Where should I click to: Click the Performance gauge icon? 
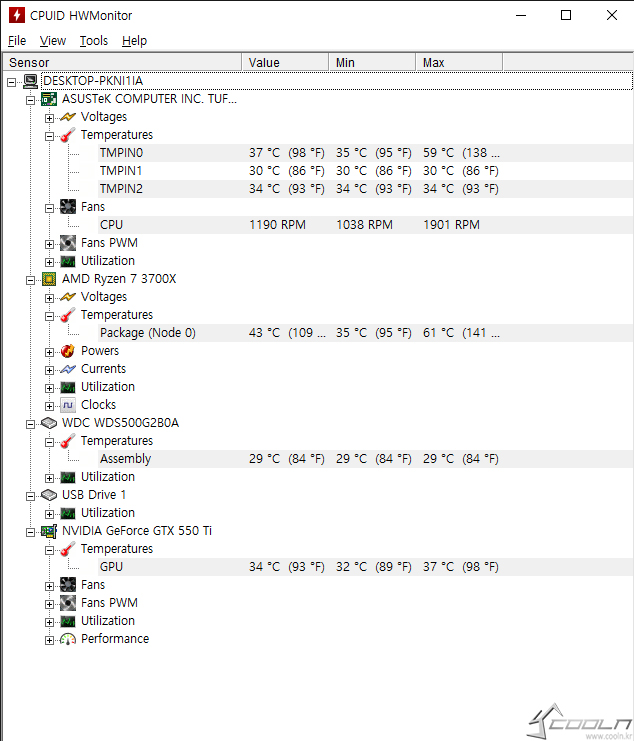pyautogui.click(x=68, y=639)
